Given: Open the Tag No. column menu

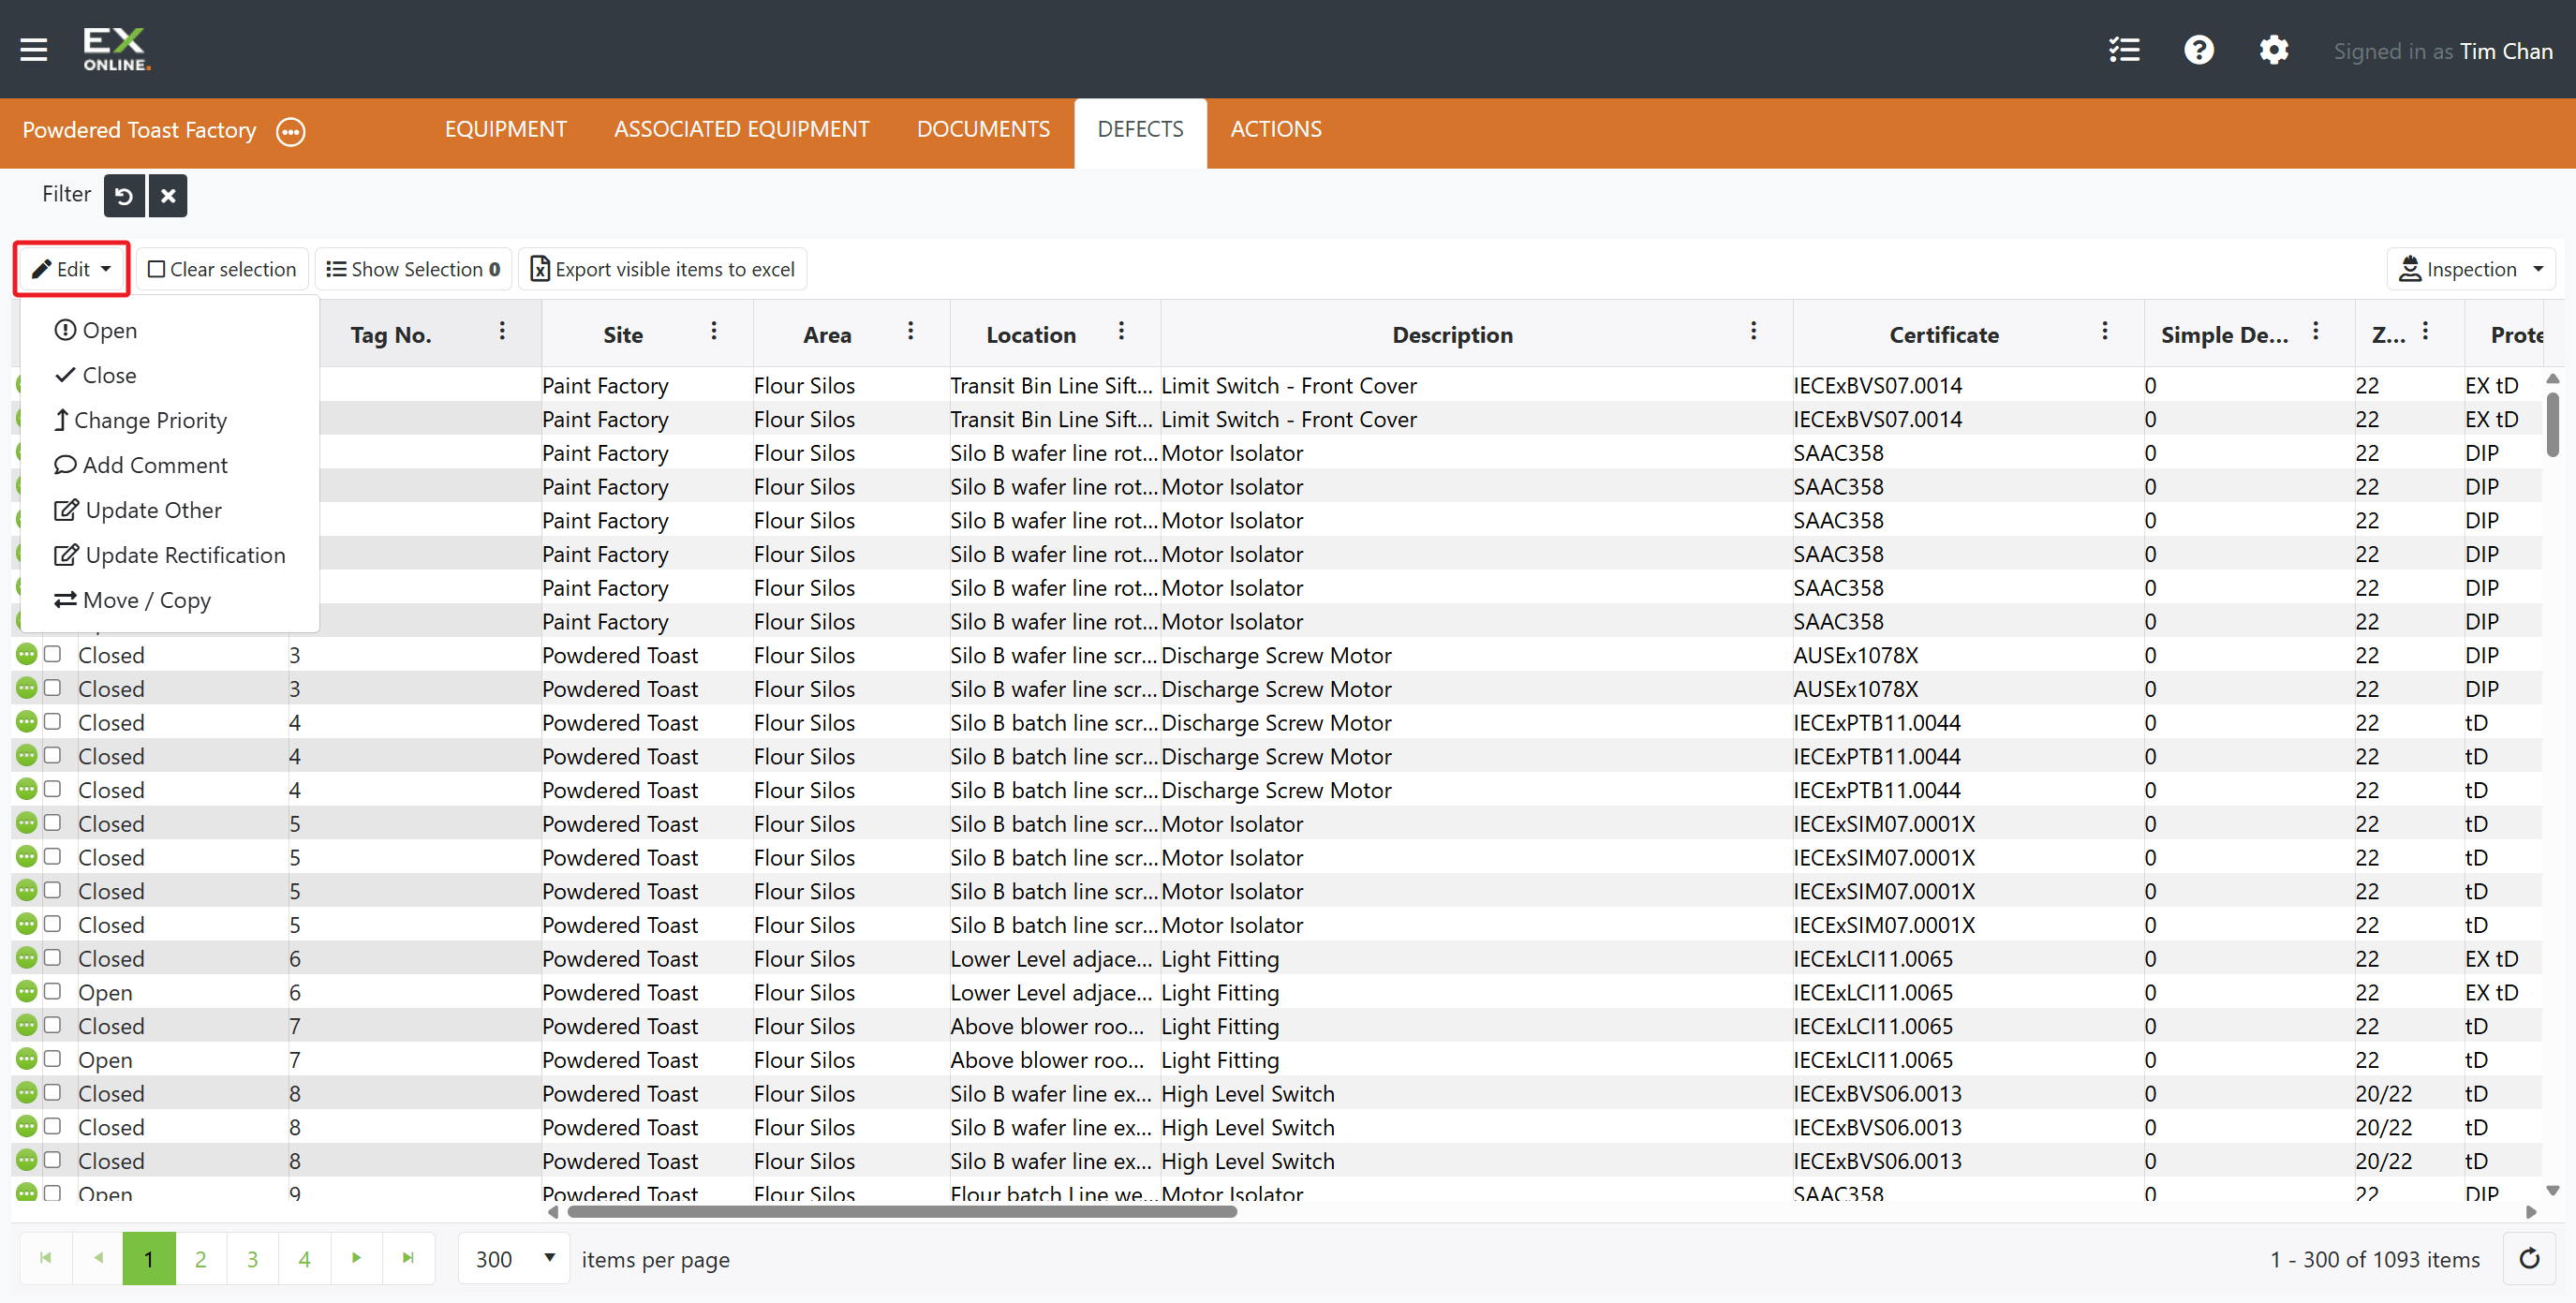Looking at the screenshot, I should pyautogui.click(x=502, y=331).
